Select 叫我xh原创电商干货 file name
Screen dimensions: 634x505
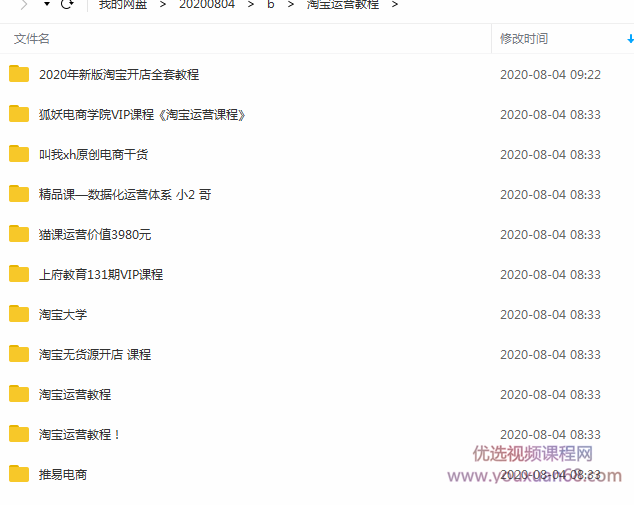point(93,154)
